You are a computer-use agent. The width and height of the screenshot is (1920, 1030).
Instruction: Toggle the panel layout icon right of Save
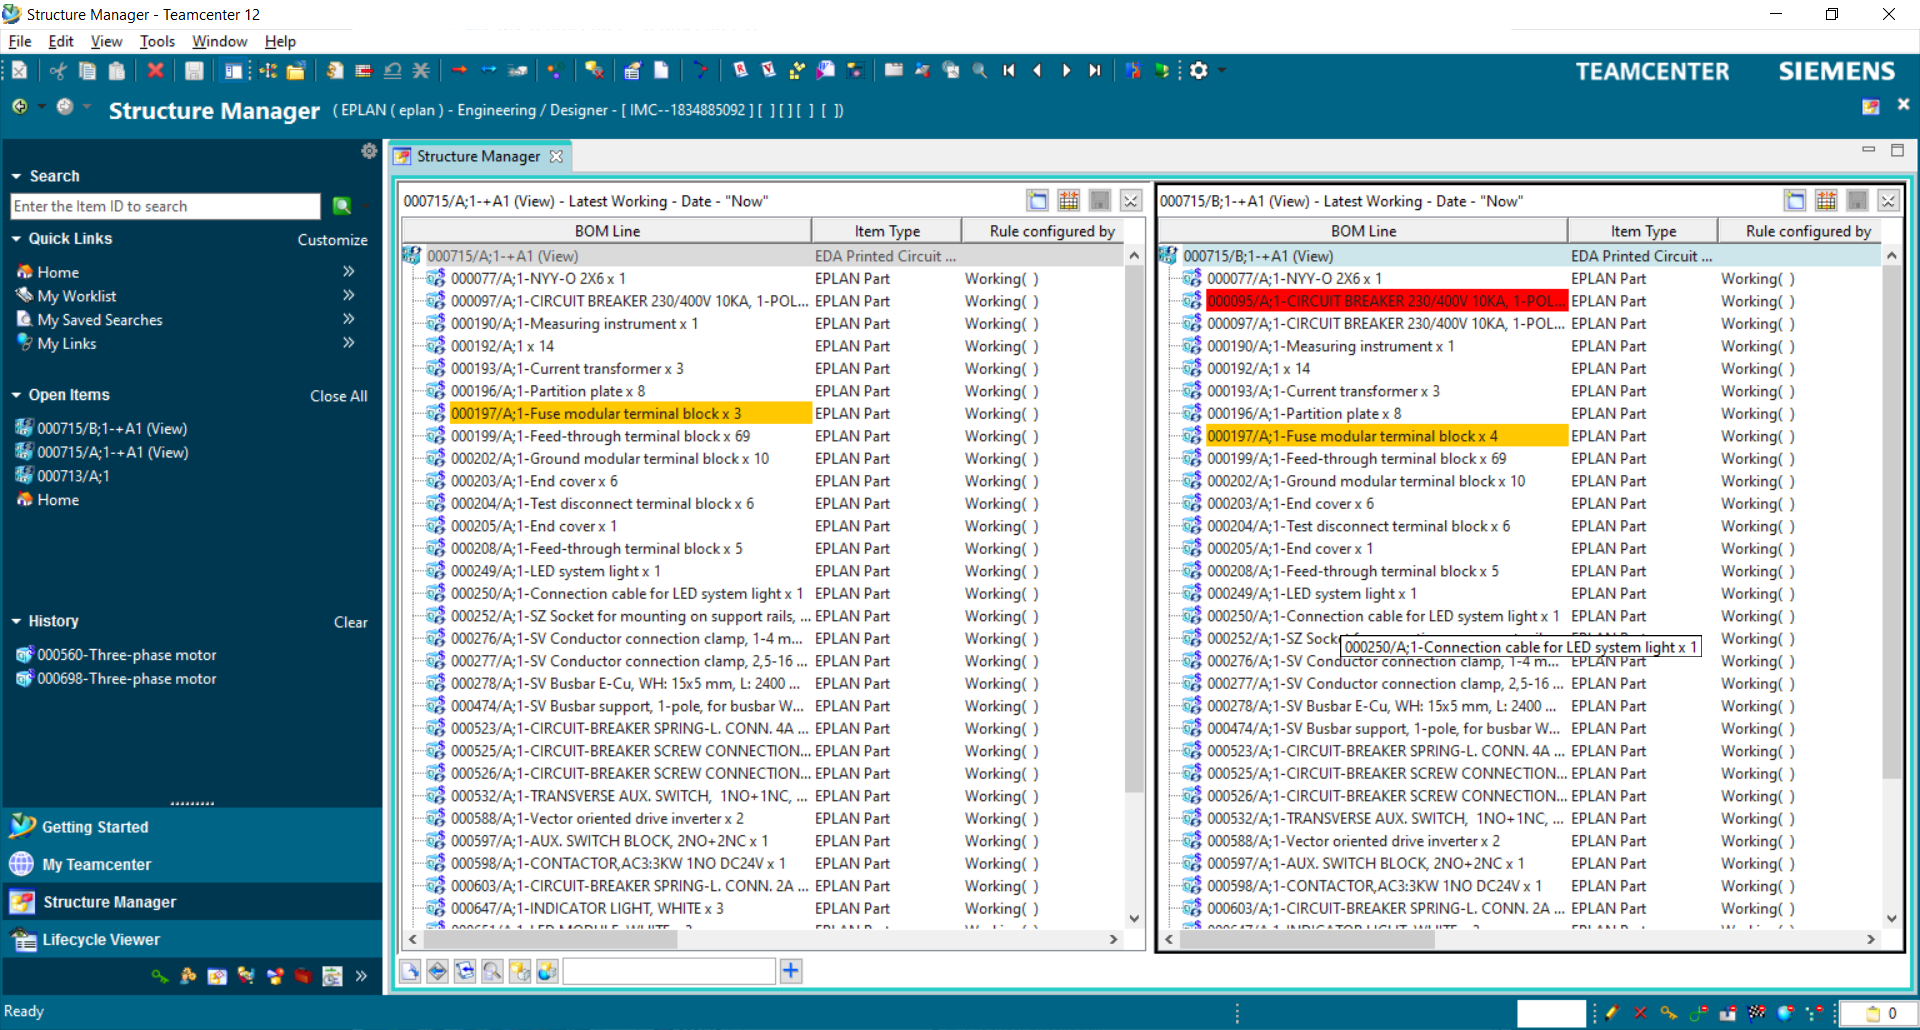pyautogui.click(x=233, y=71)
